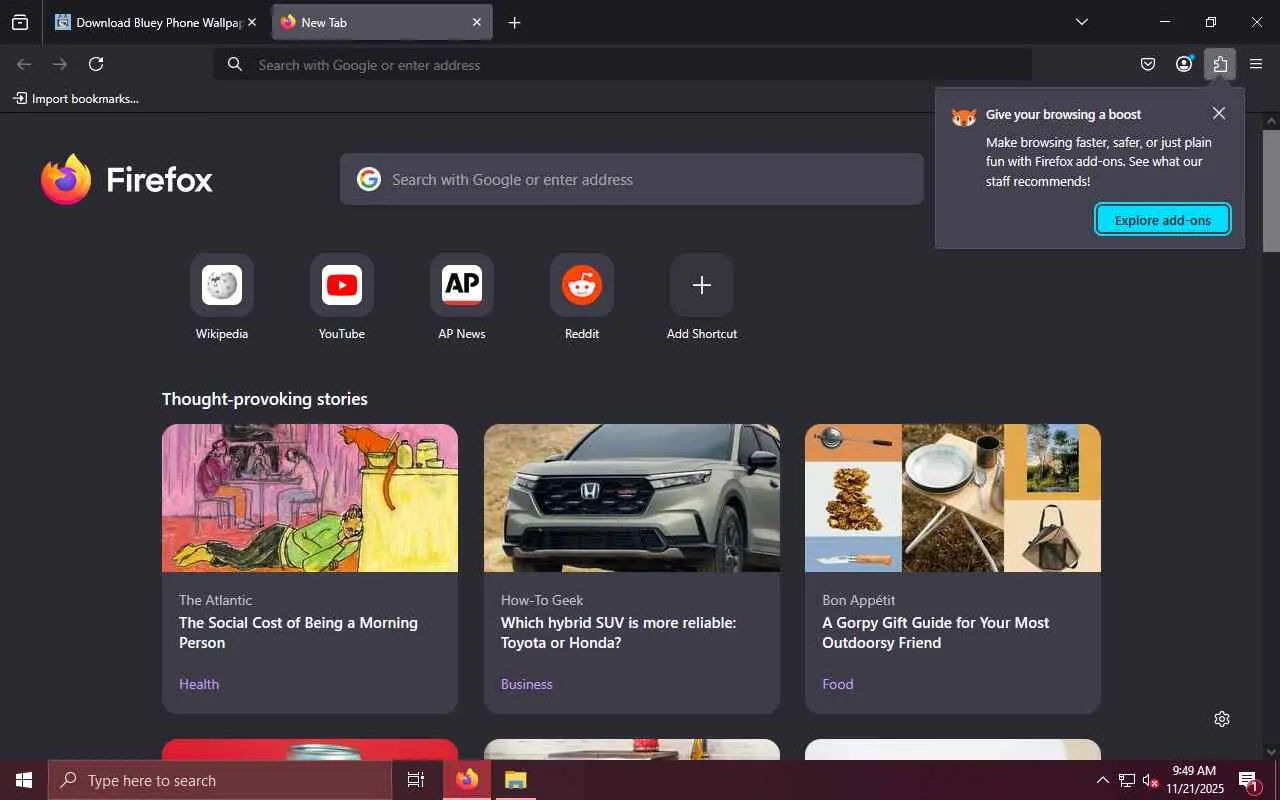Click the magnifier icon in address bar
1280x800 pixels.
coord(235,64)
